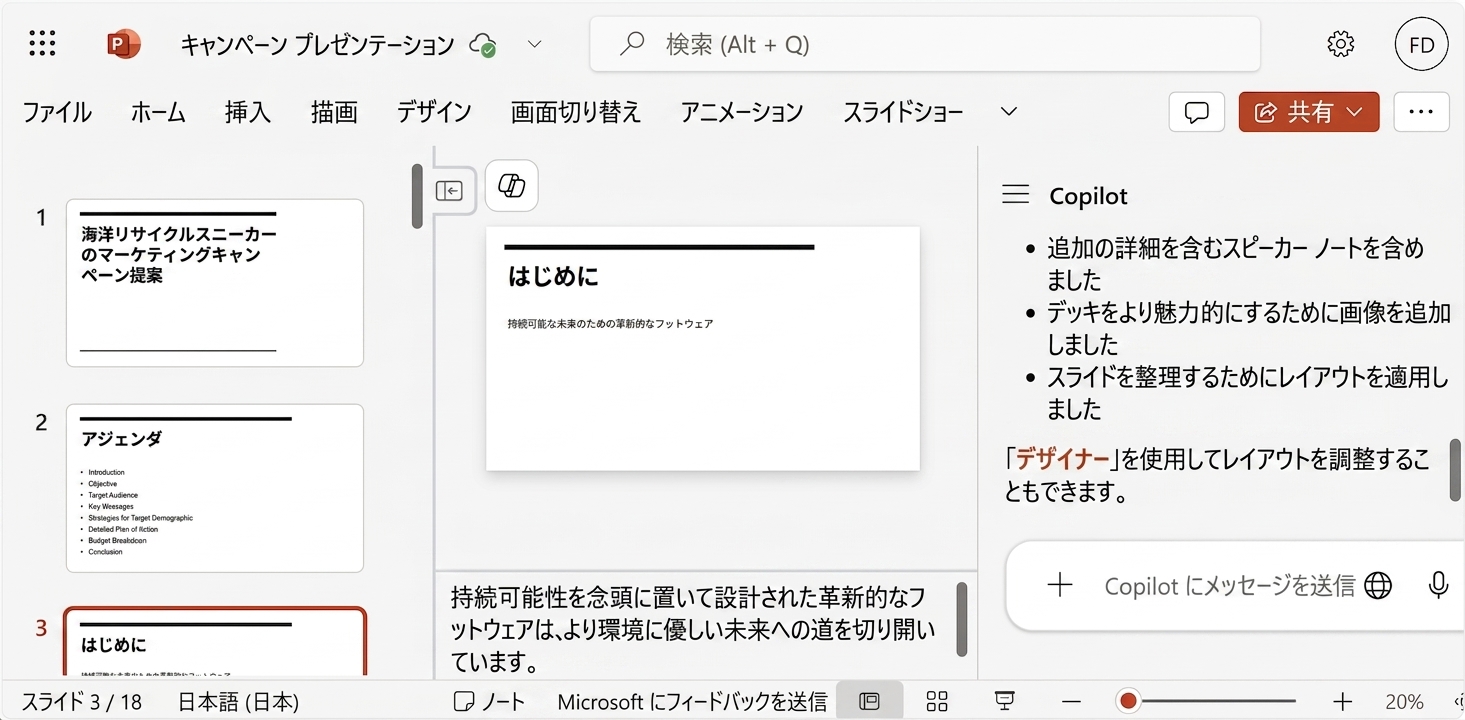Open the more options ellipsis button
The width and height of the screenshot is (1465, 720).
pyautogui.click(x=1421, y=112)
